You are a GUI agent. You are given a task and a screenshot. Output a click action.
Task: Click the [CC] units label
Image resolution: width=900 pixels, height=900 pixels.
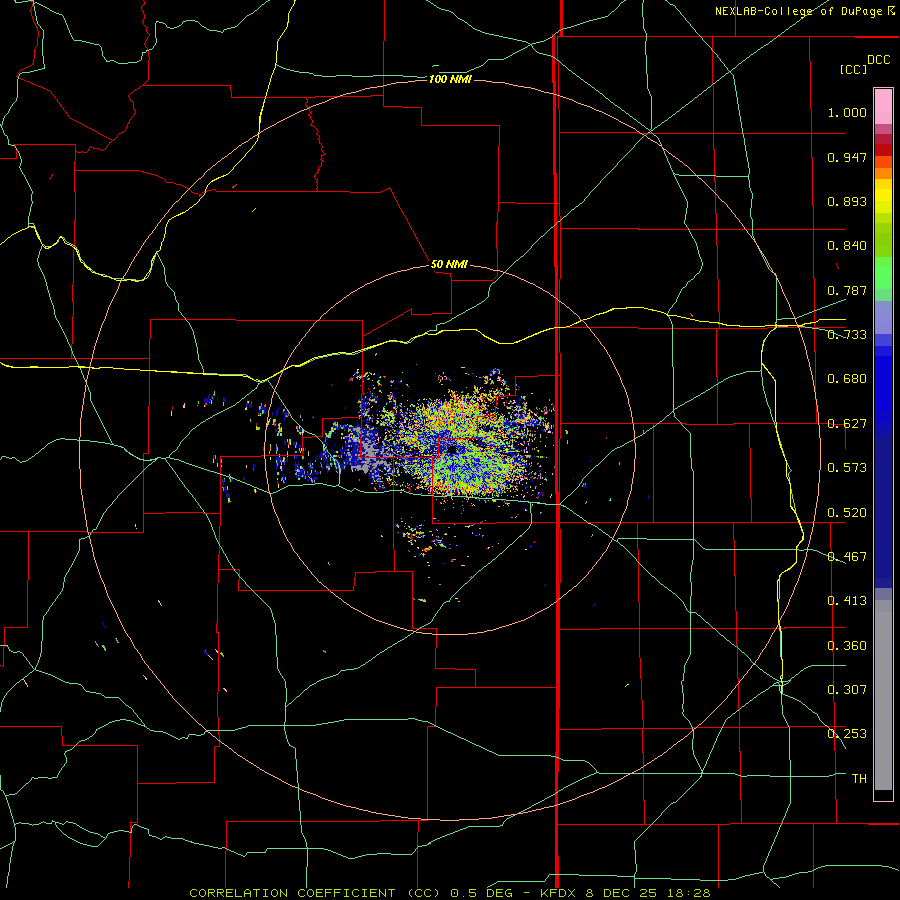pyautogui.click(x=853, y=69)
